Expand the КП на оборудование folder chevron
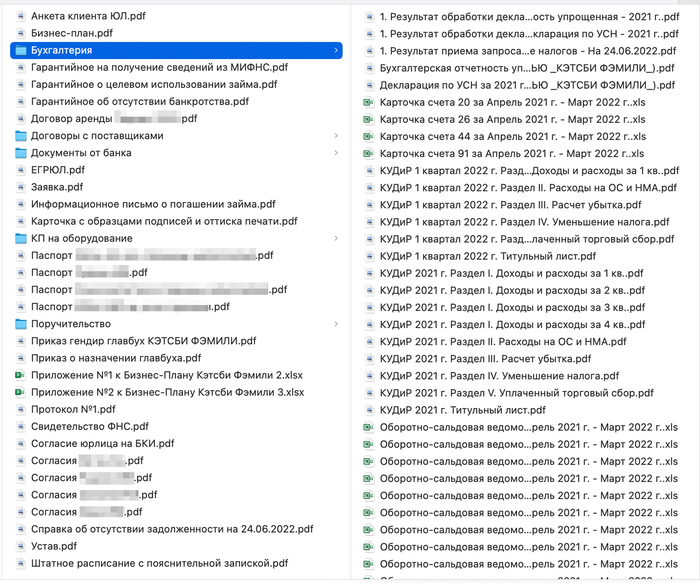The height and width of the screenshot is (583, 700). pos(336,238)
